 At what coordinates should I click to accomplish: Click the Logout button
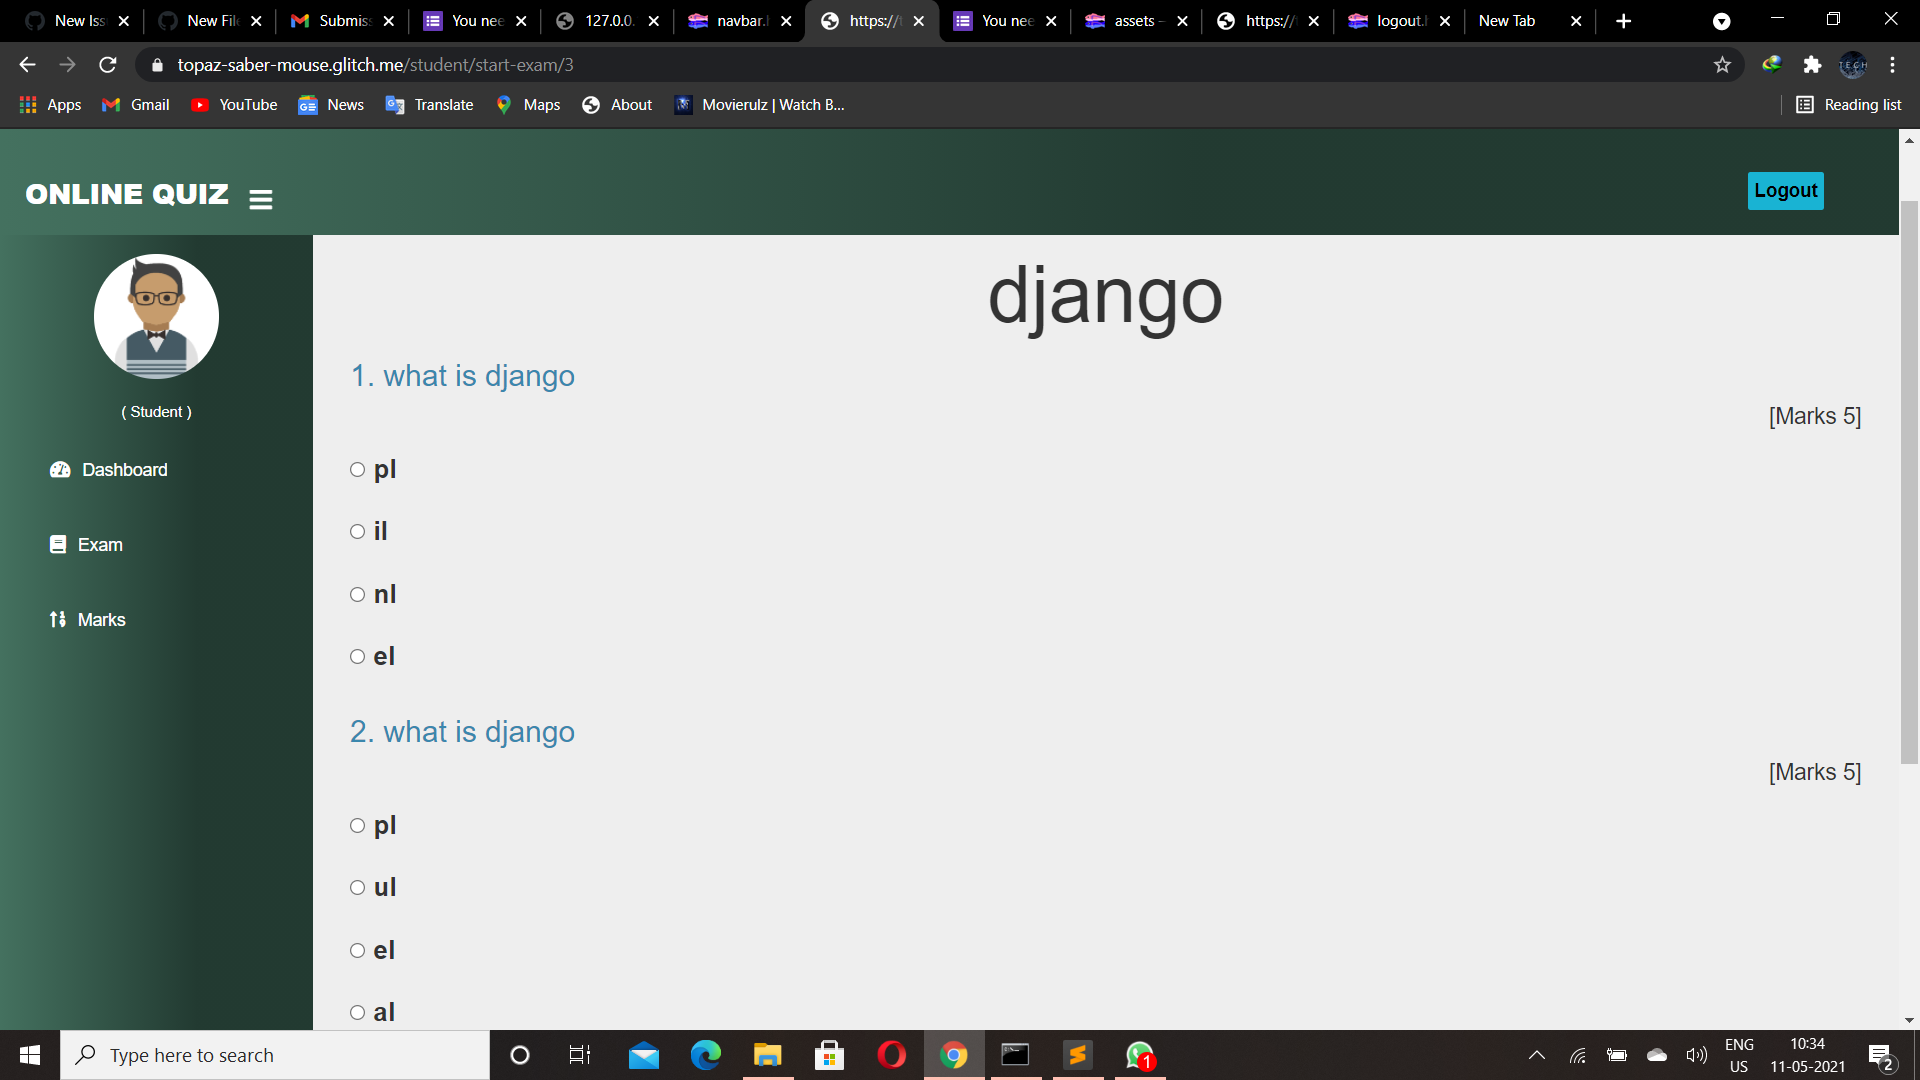[x=1784, y=190]
